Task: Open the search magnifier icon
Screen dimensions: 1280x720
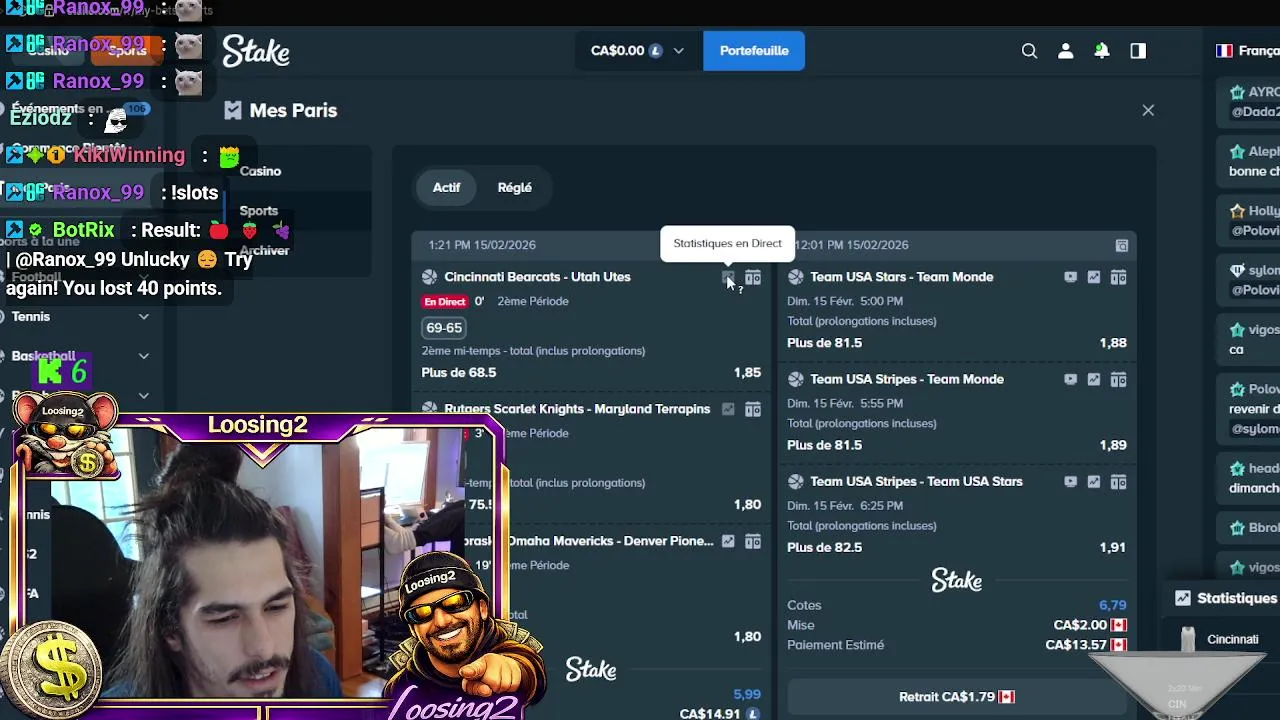Action: tap(1029, 51)
